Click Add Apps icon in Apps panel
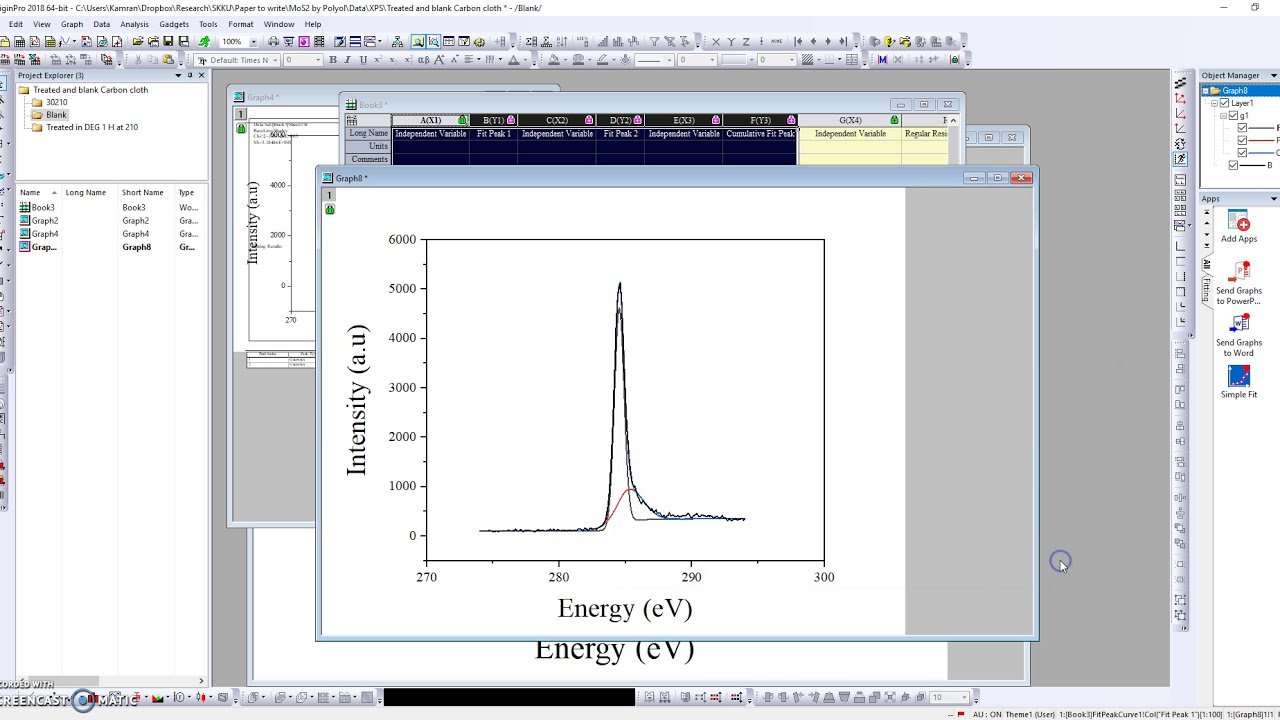The width and height of the screenshot is (1280, 720). coord(1238,222)
